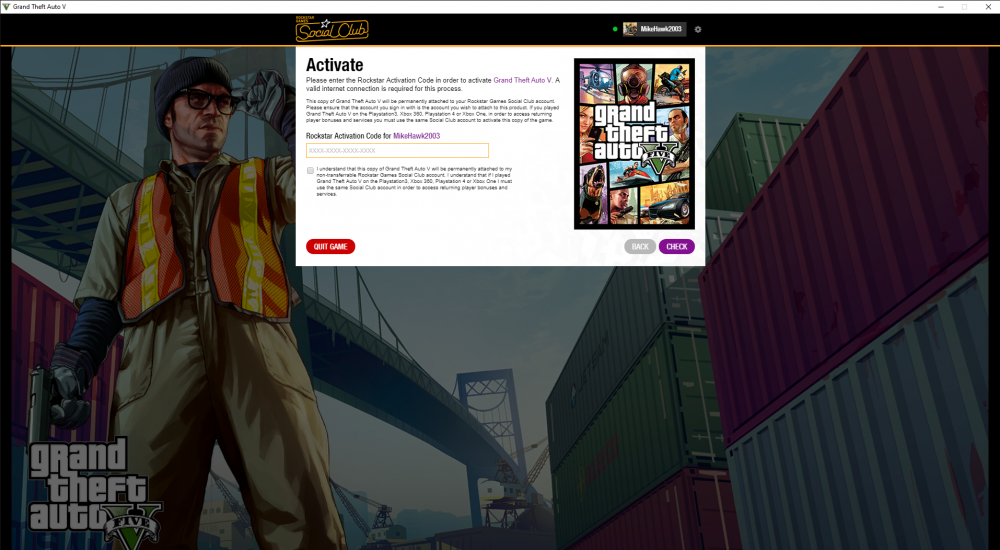Click the green online status dot

(615, 29)
